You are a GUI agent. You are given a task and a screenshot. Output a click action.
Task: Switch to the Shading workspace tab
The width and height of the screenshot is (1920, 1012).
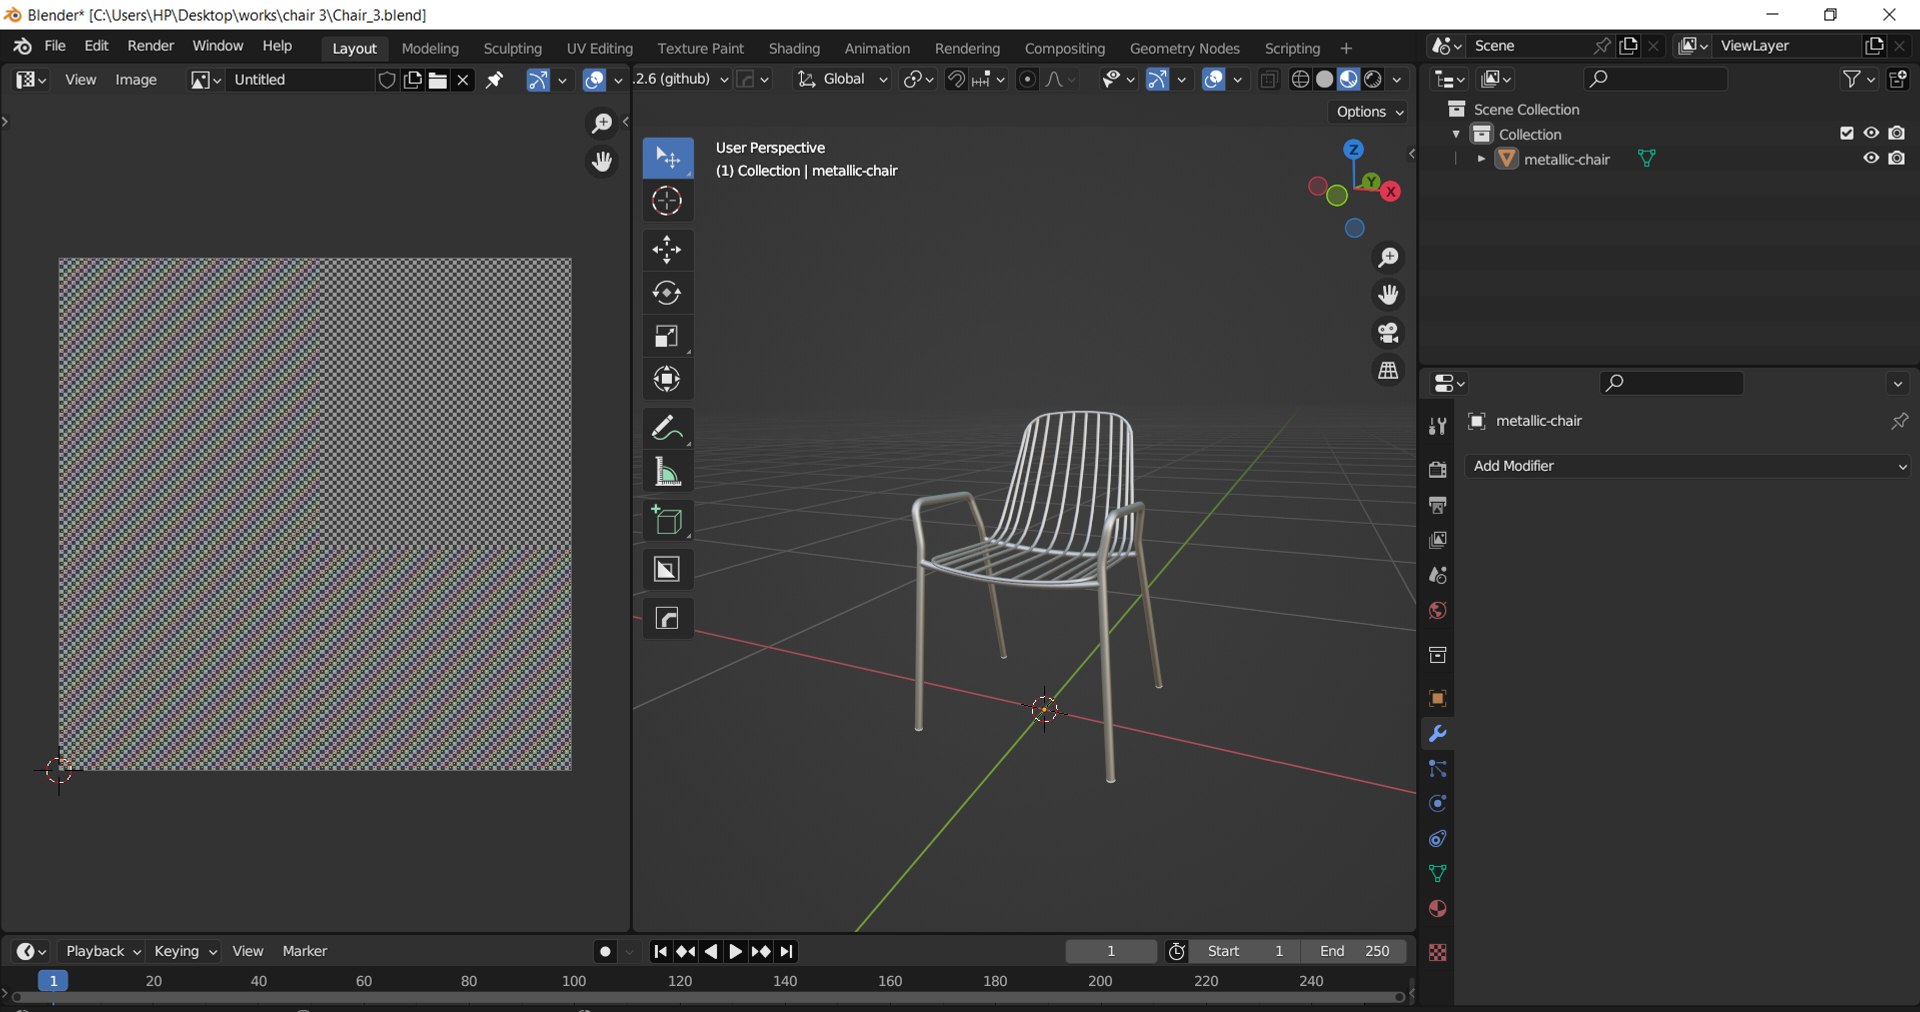[x=794, y=48]
